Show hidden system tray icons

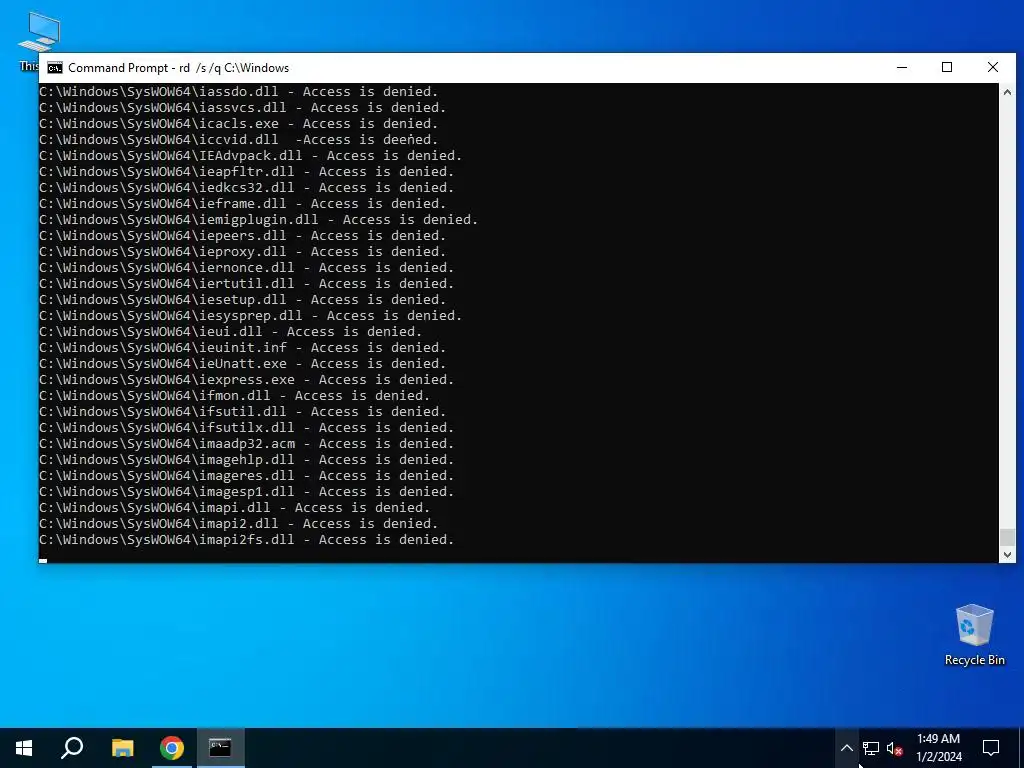click(846, 748)
